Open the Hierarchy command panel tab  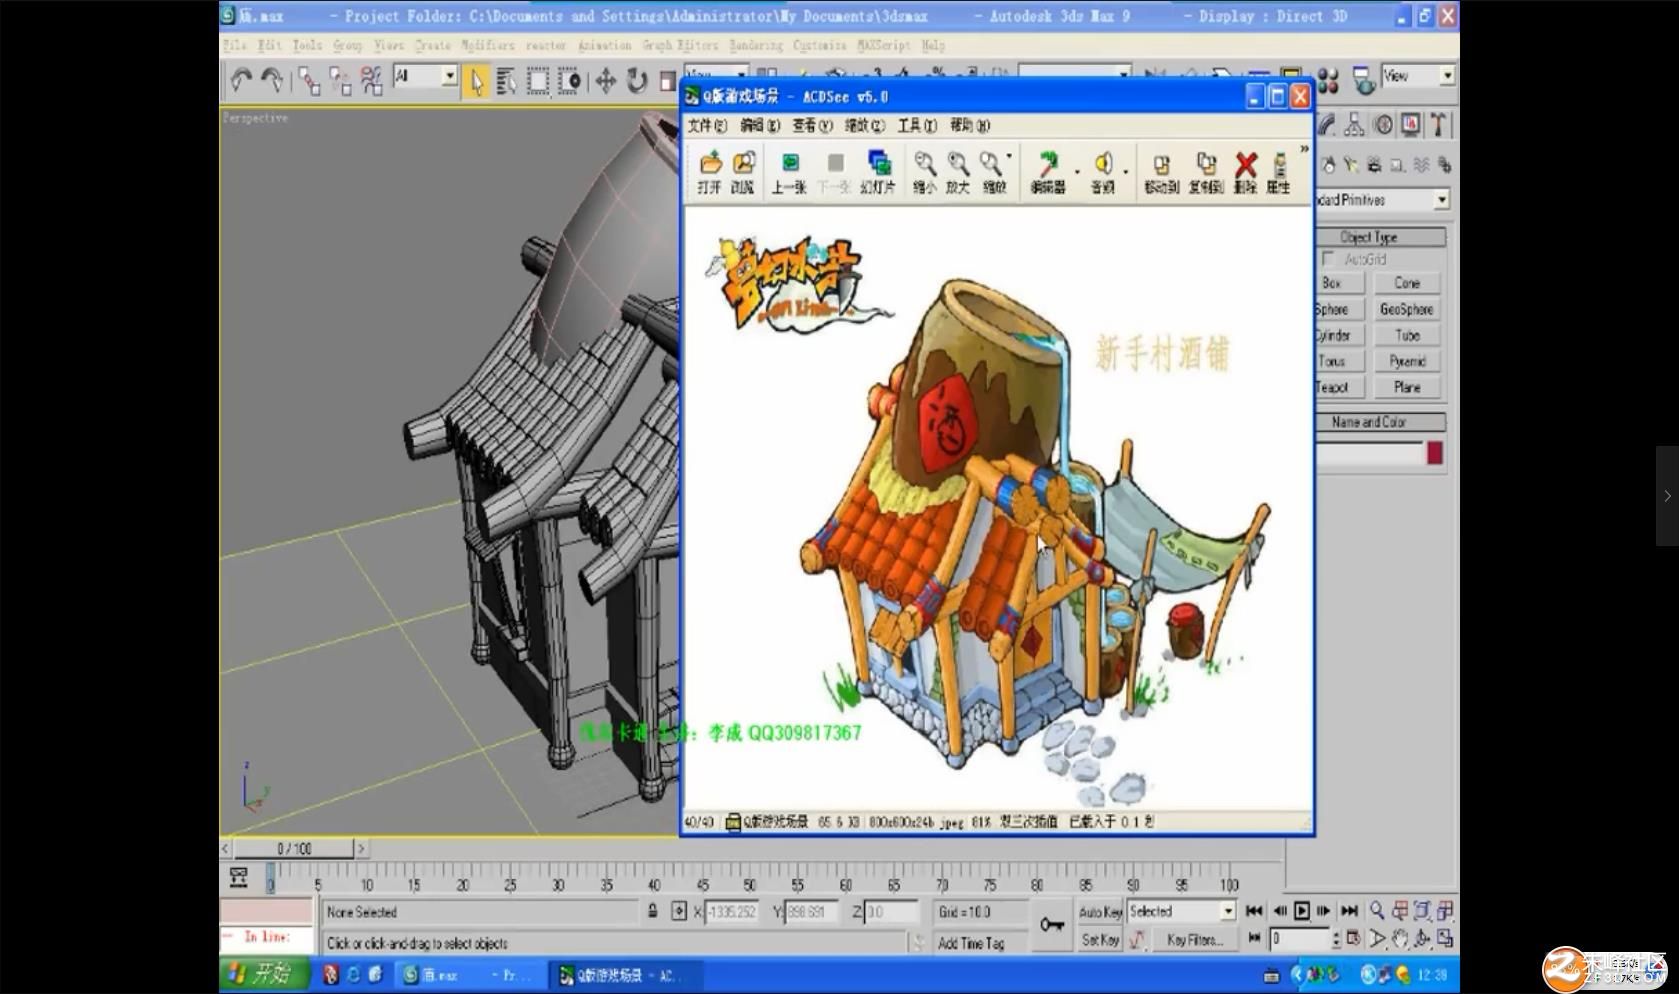pyautogui.click(x=1354, y=125)
